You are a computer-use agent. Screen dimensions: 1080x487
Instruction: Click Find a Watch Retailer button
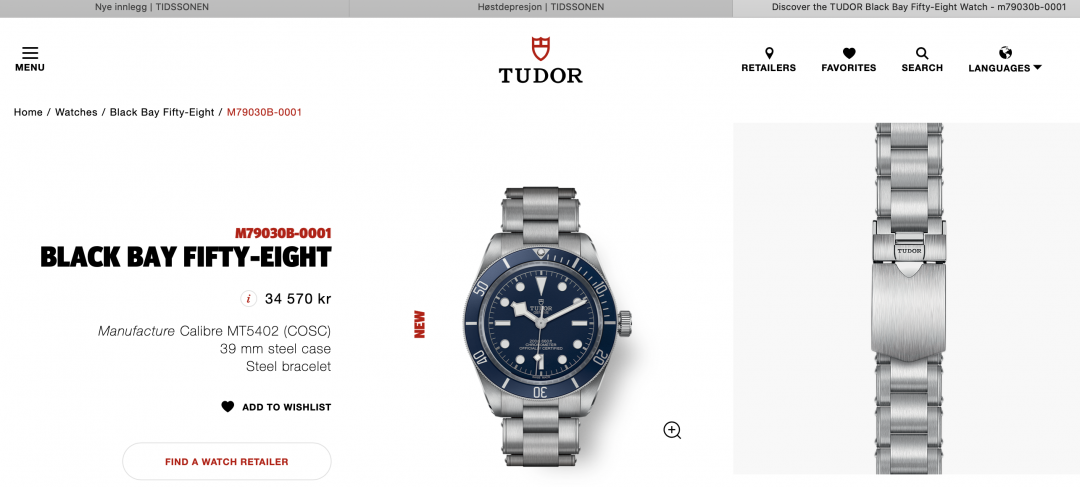click(227, 462)
